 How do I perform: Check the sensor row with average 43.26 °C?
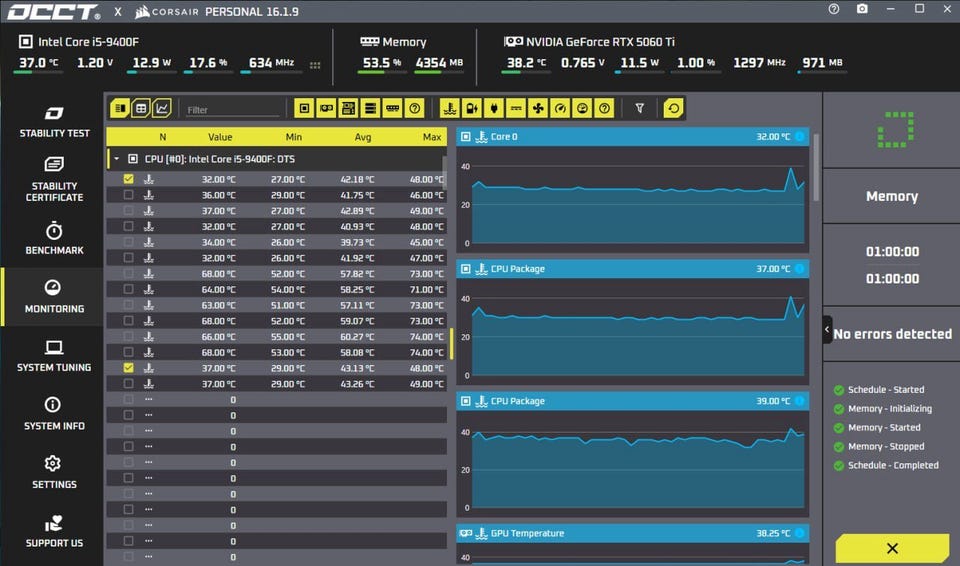point(128,383)
